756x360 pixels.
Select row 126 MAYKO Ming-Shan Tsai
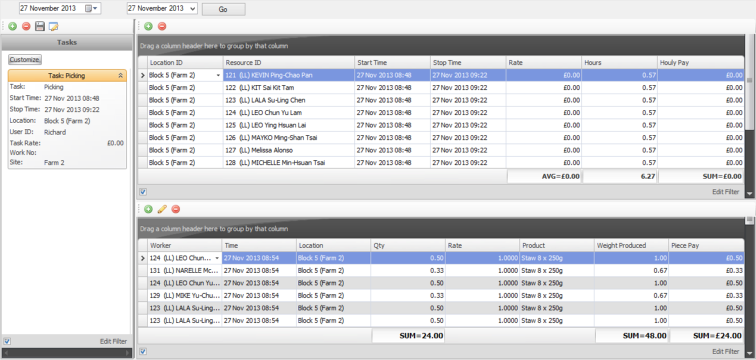441,138
